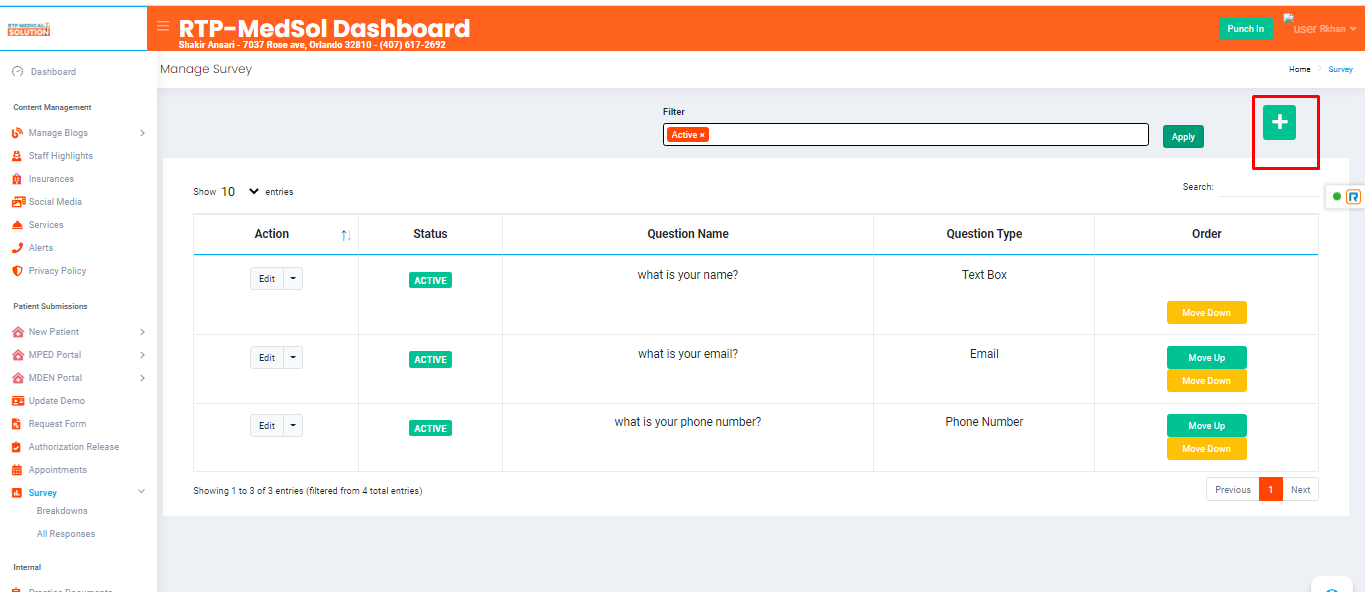The width and height of the screenshot is (1365, 592).
Task: Go to the Next page
Action: (x=1300, y=490)
